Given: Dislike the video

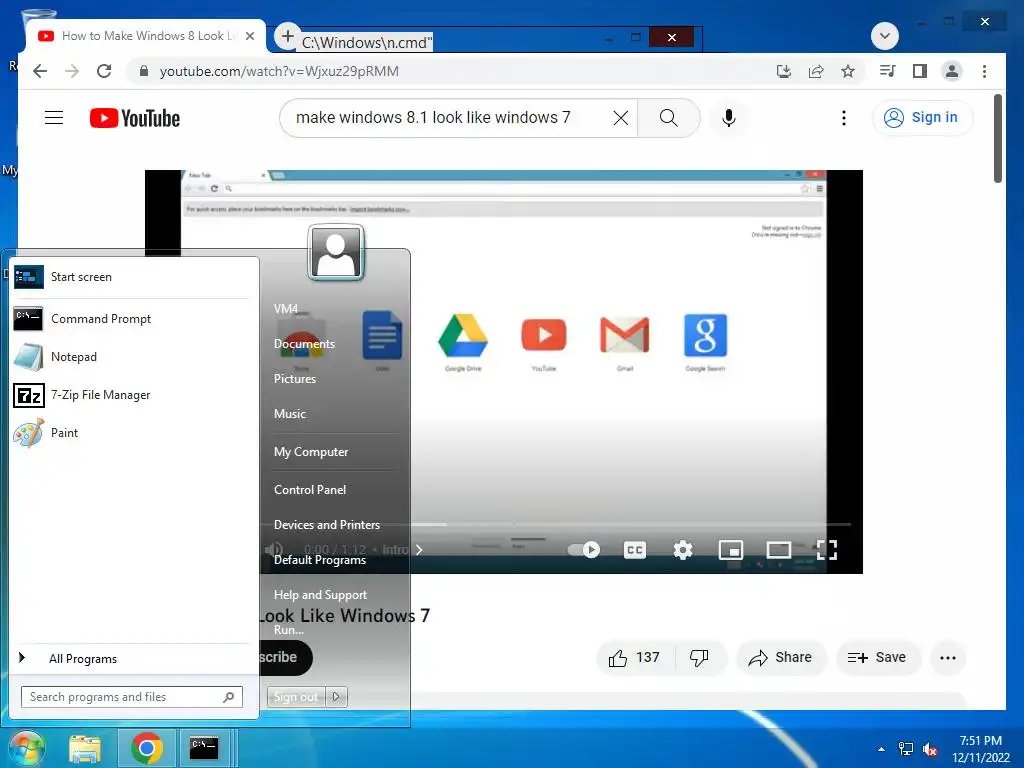Looking at the screenshot, I should click(x=699, y=658).
